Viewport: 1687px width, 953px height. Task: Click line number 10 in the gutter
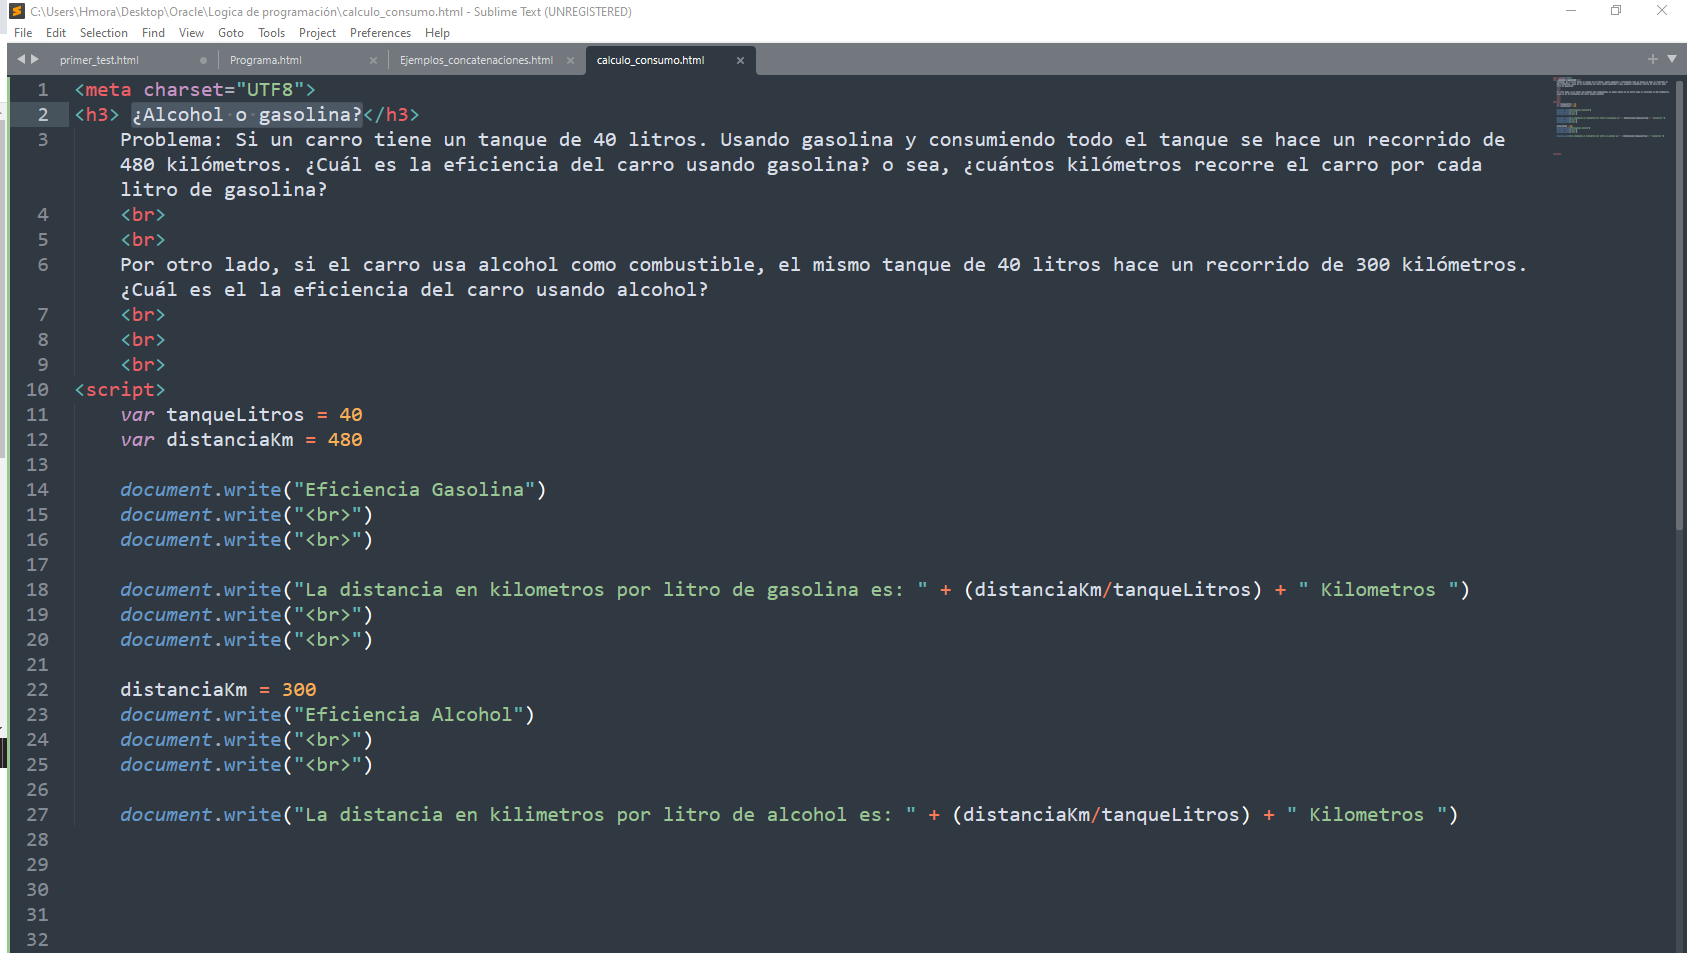coord(37,389)
